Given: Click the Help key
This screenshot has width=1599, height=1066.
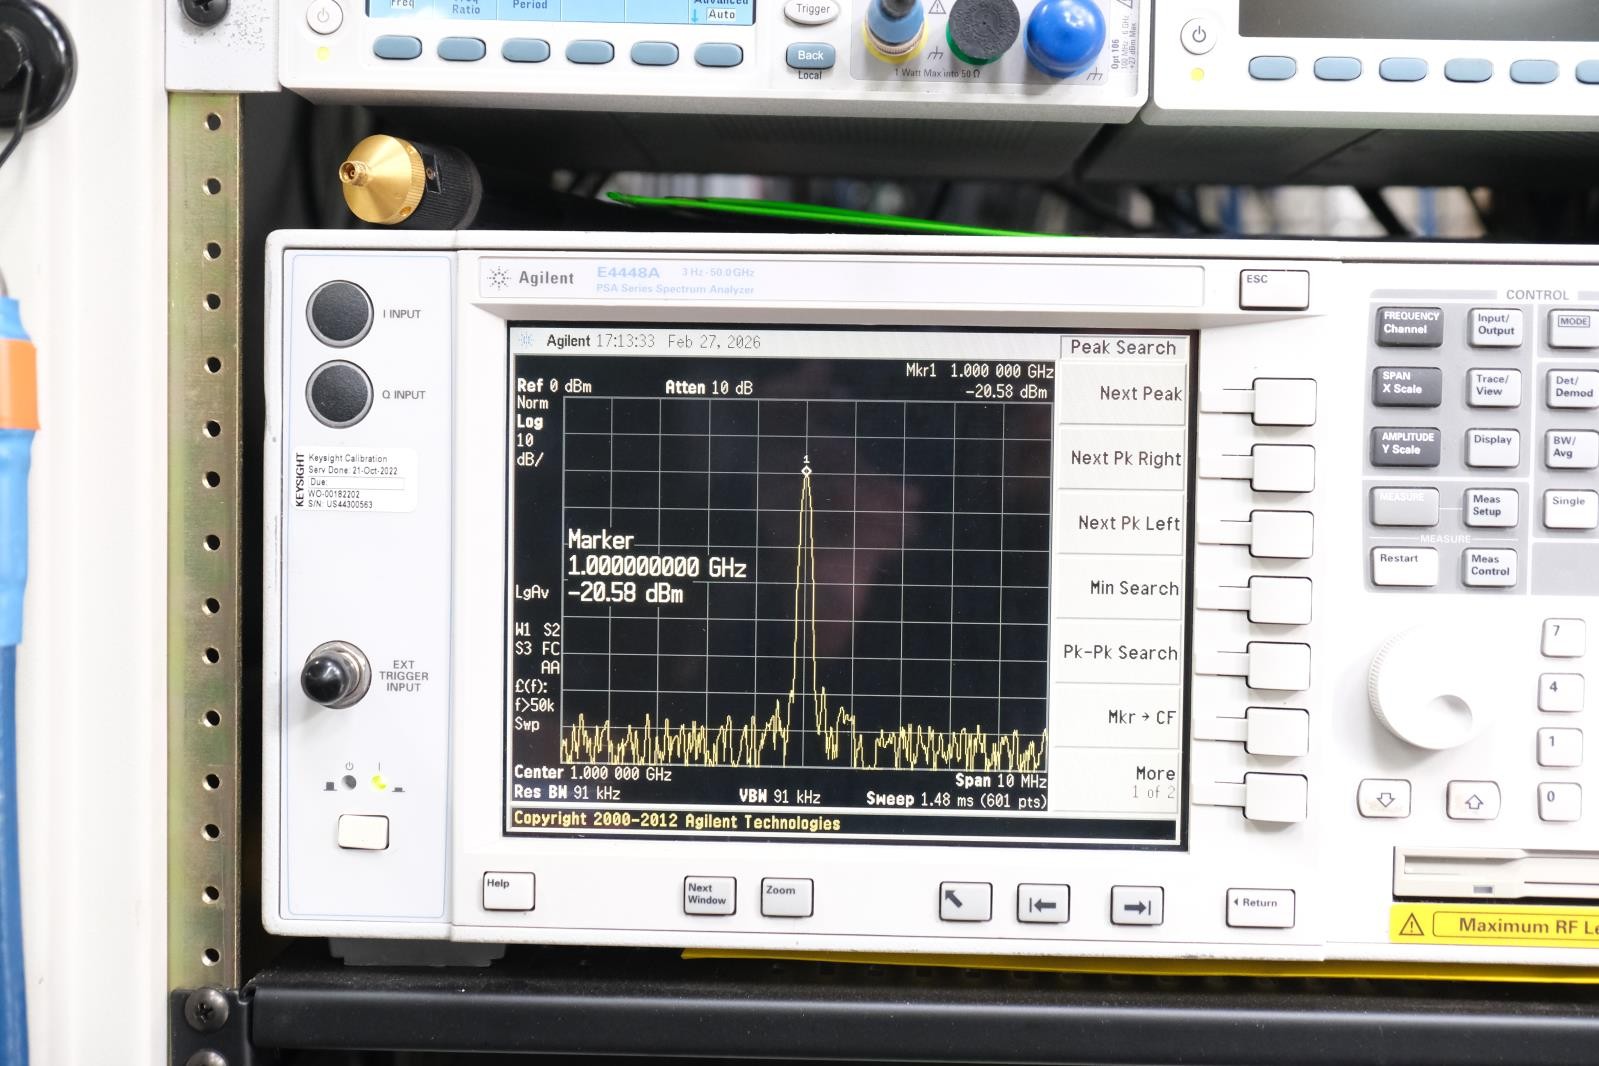Looking at the screenshot, I should 508,891.
